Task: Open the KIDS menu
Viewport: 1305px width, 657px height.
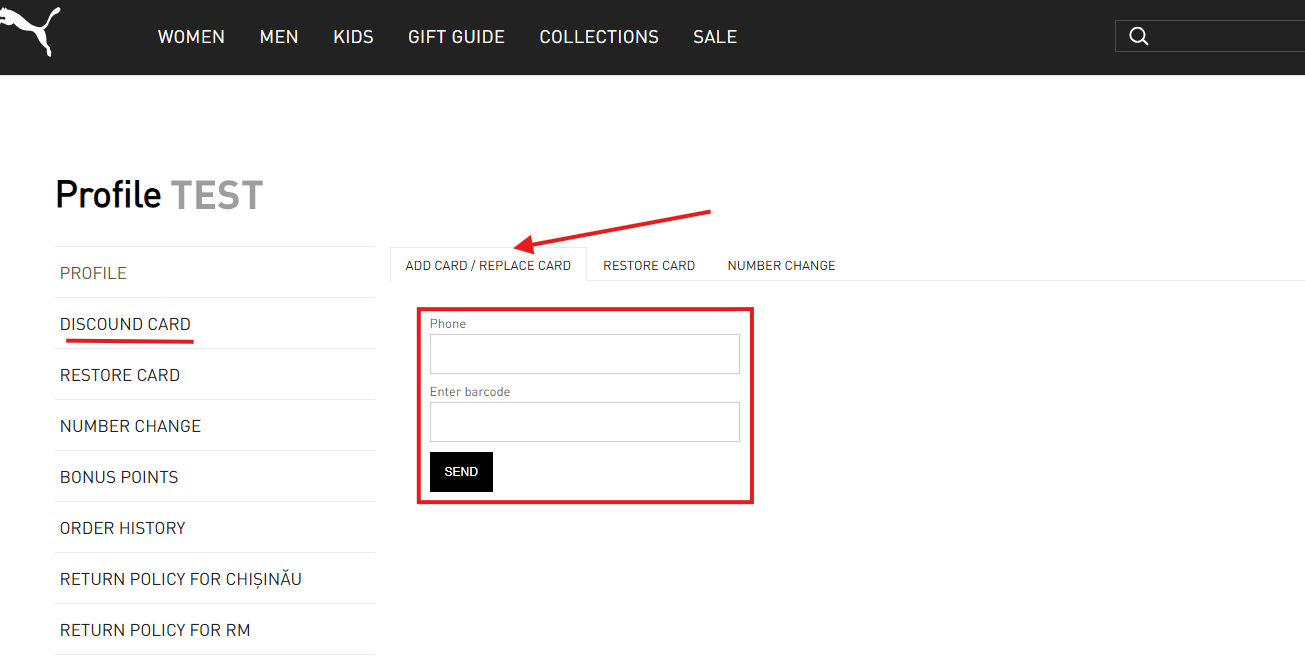Action: pyautogui.click(x=353, y=37)
